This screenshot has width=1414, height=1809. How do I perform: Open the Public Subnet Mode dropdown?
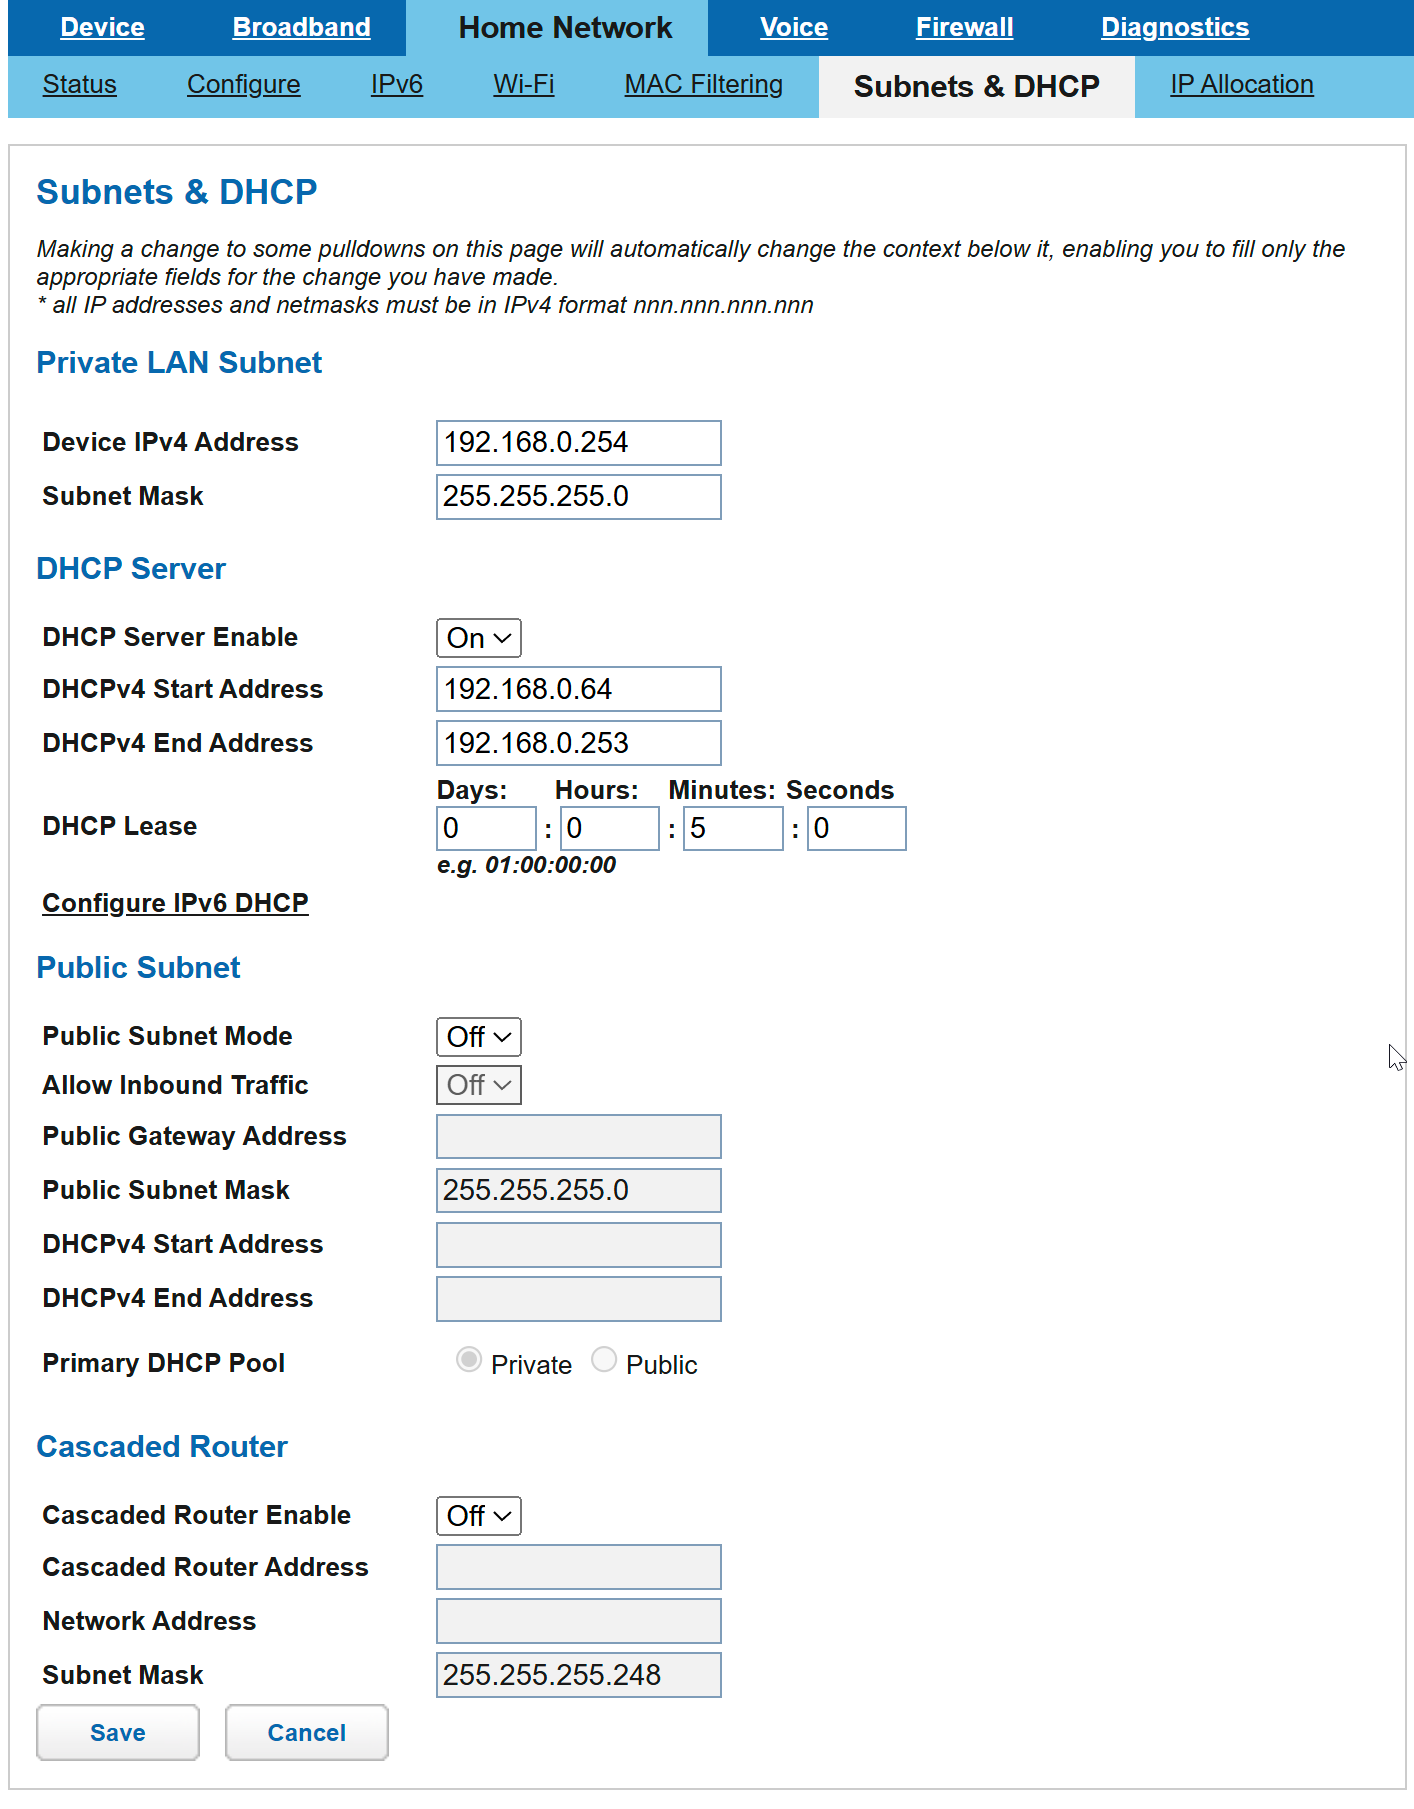click(478, 1037)
